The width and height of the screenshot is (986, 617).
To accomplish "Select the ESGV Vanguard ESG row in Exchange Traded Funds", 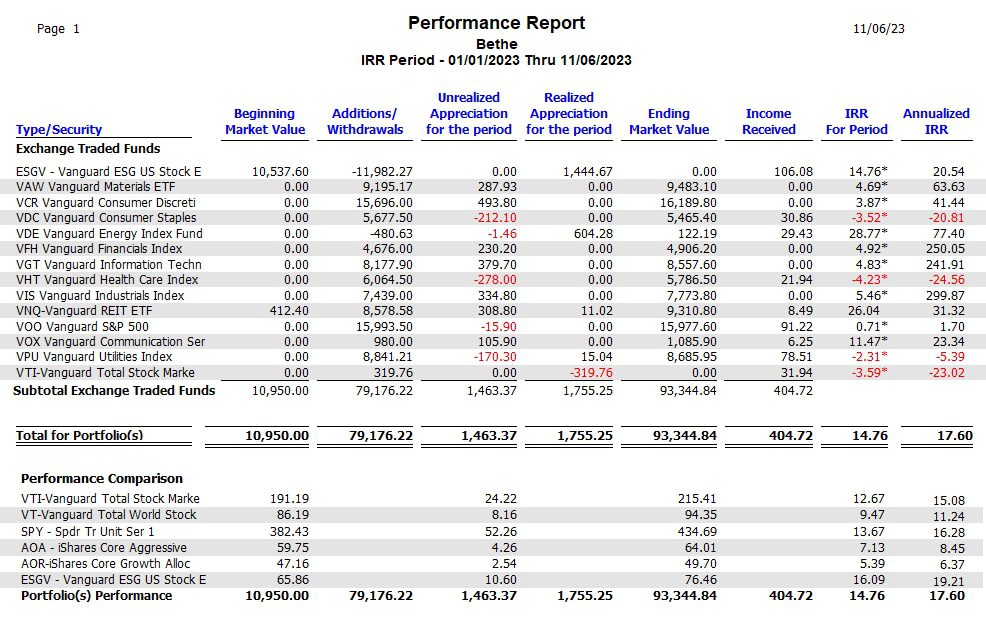I will [493, 171].
